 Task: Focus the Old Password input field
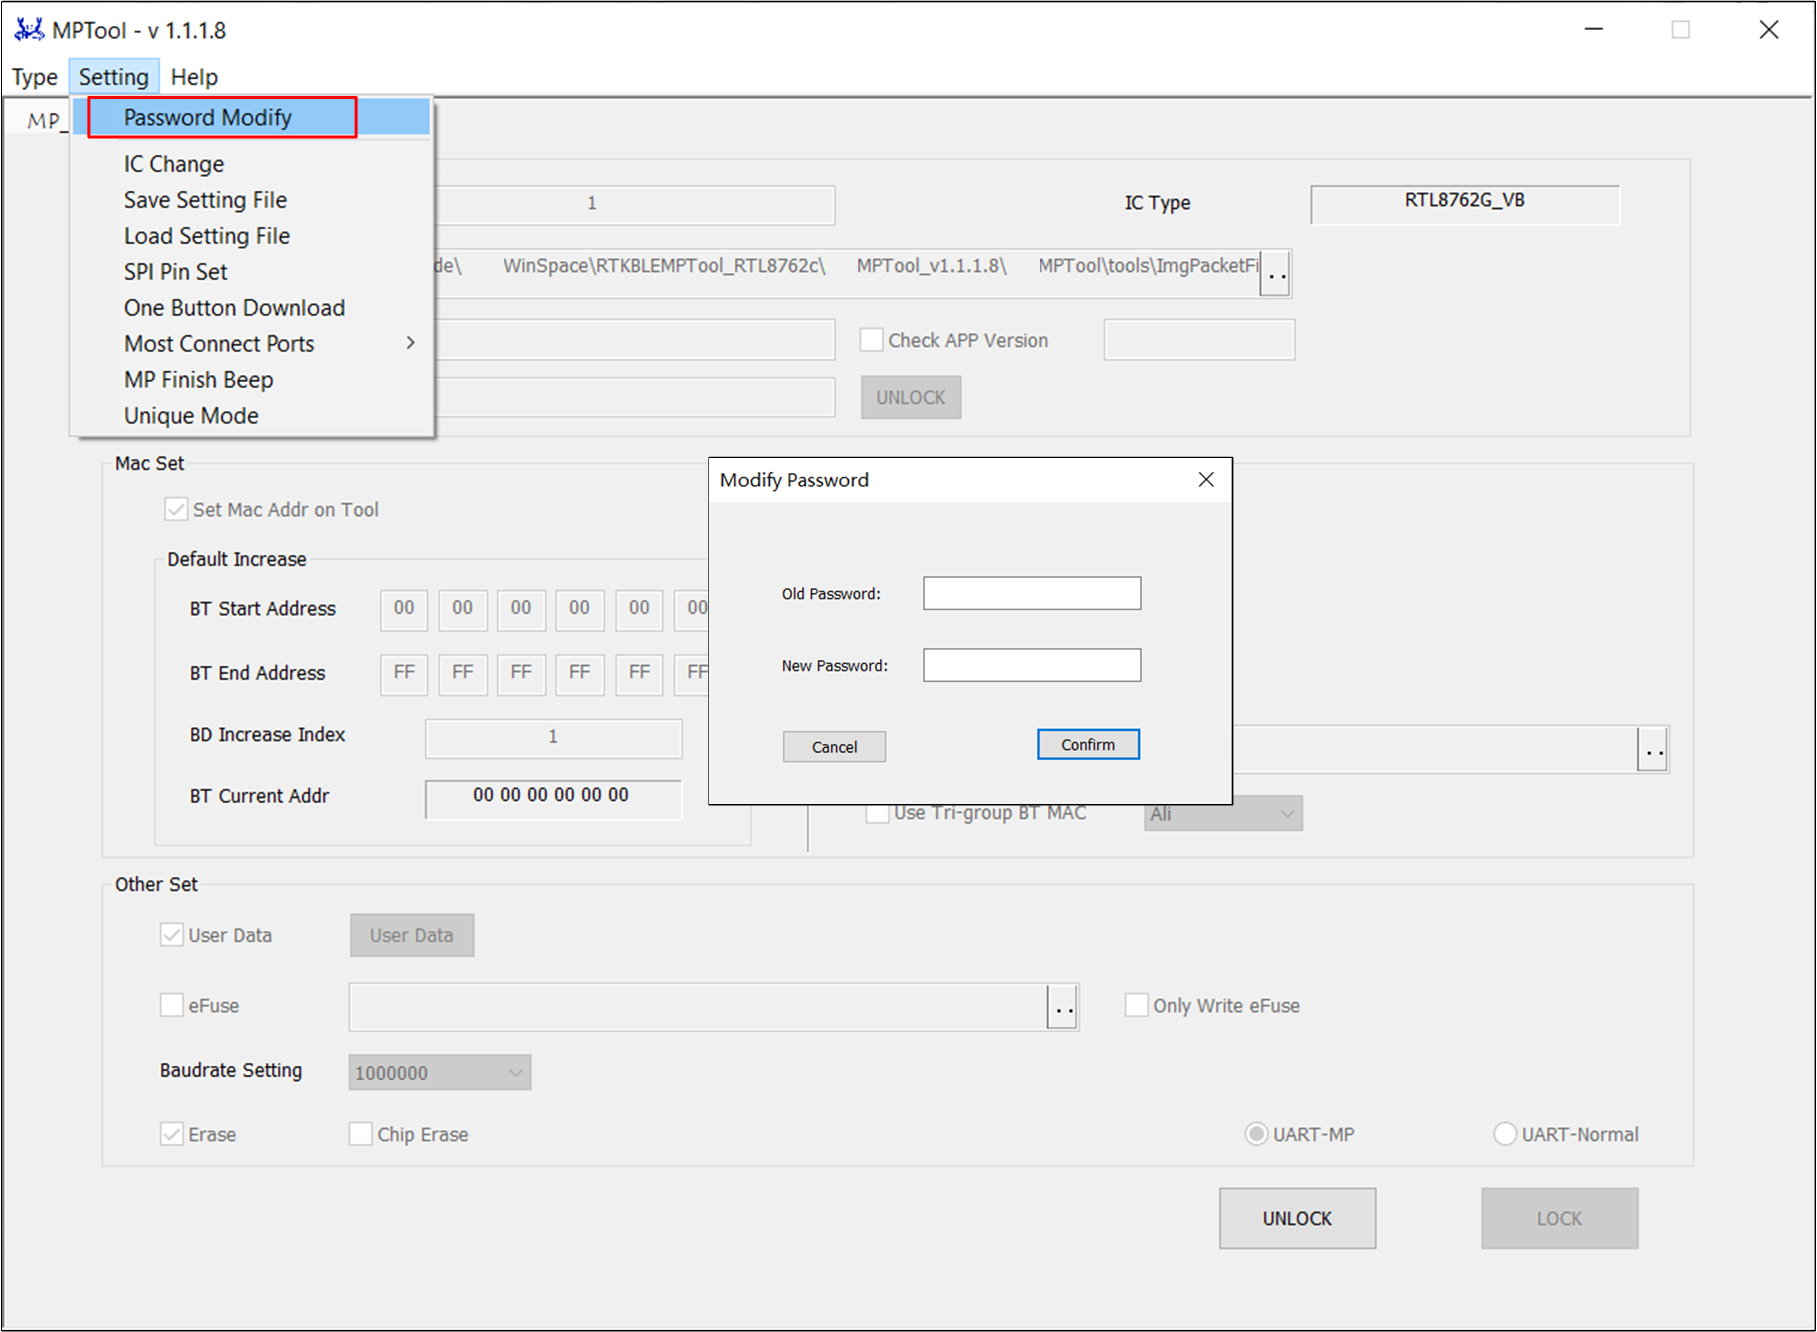pos(1031,593)
